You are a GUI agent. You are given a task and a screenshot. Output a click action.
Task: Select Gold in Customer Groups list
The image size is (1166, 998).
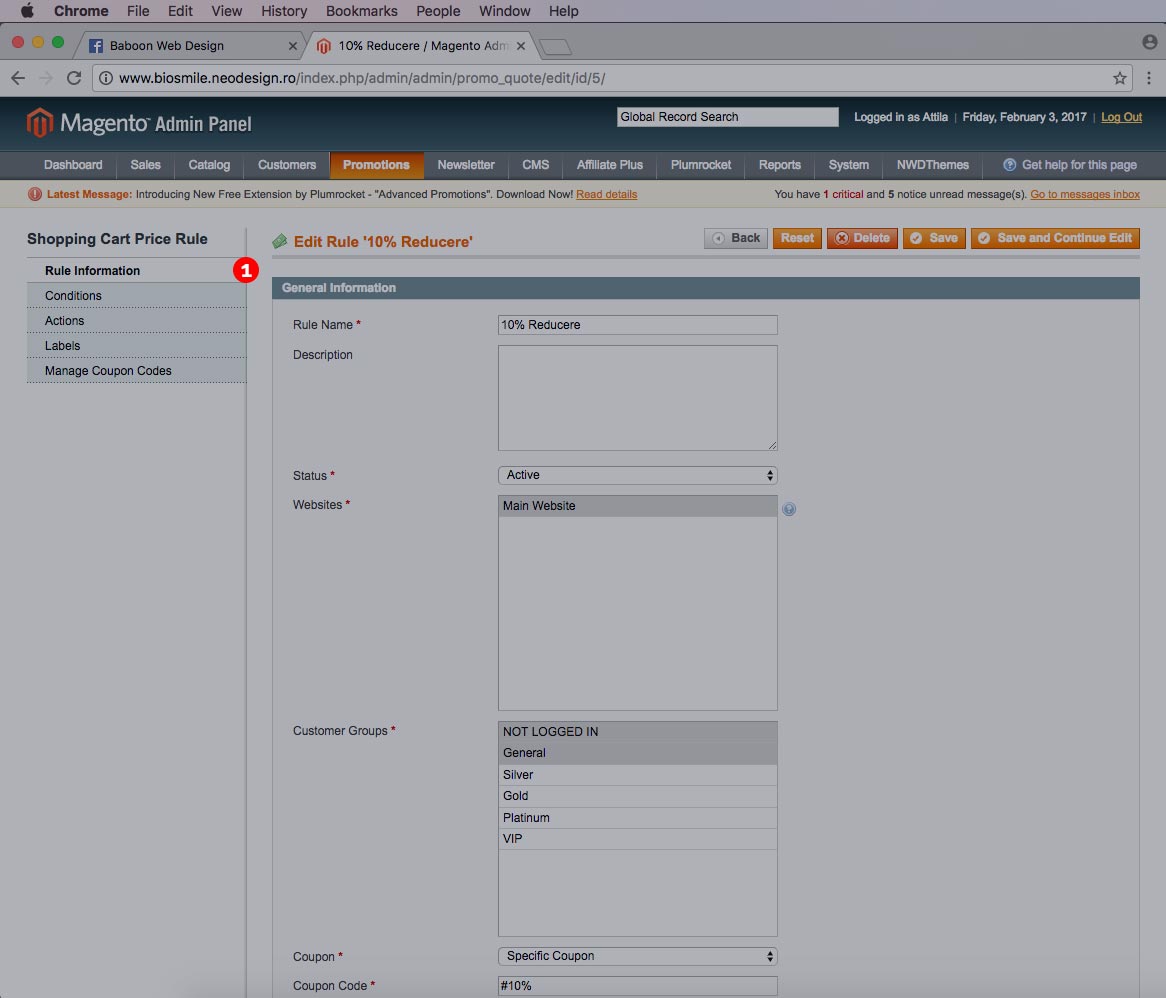637,796
